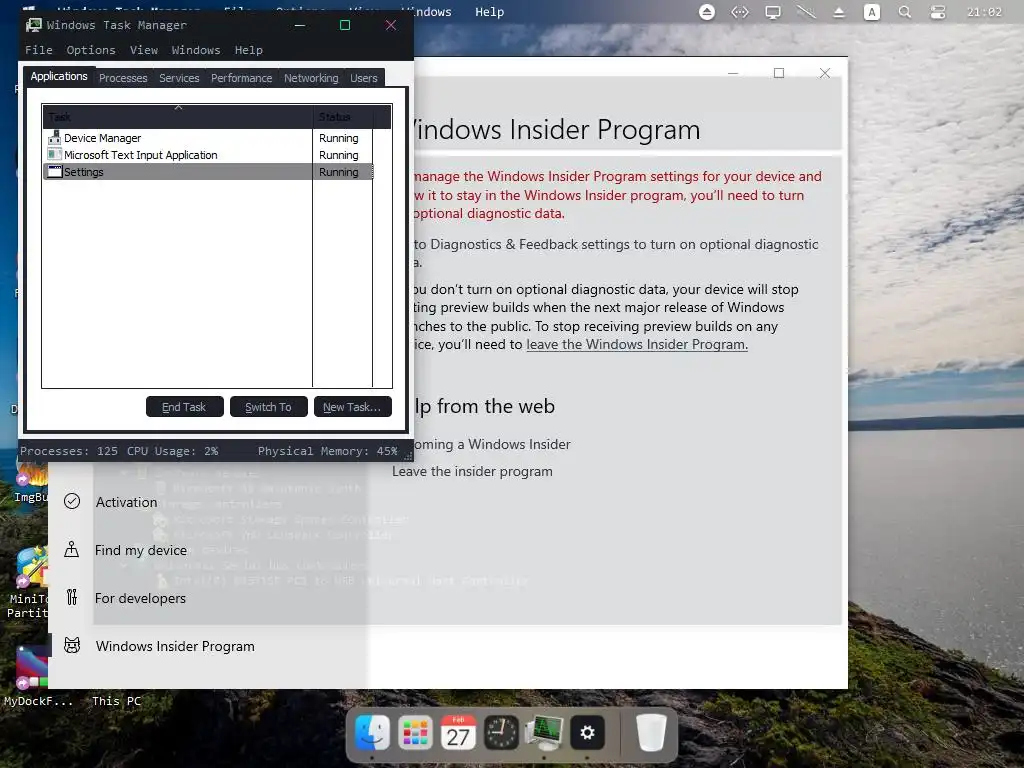Open Find my device in Settings sidebar
The height and width of the screenshot is (768, 1024).
pos(140,550)
